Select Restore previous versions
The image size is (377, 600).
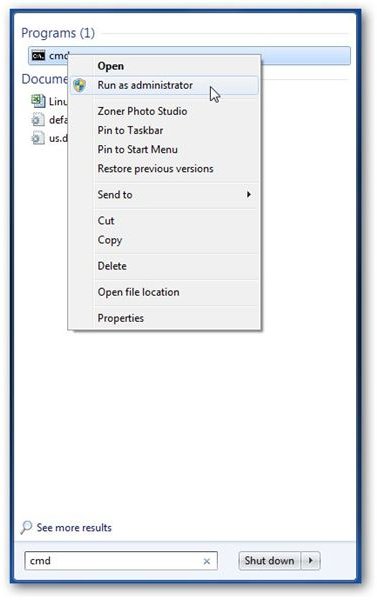coord(155,169)
